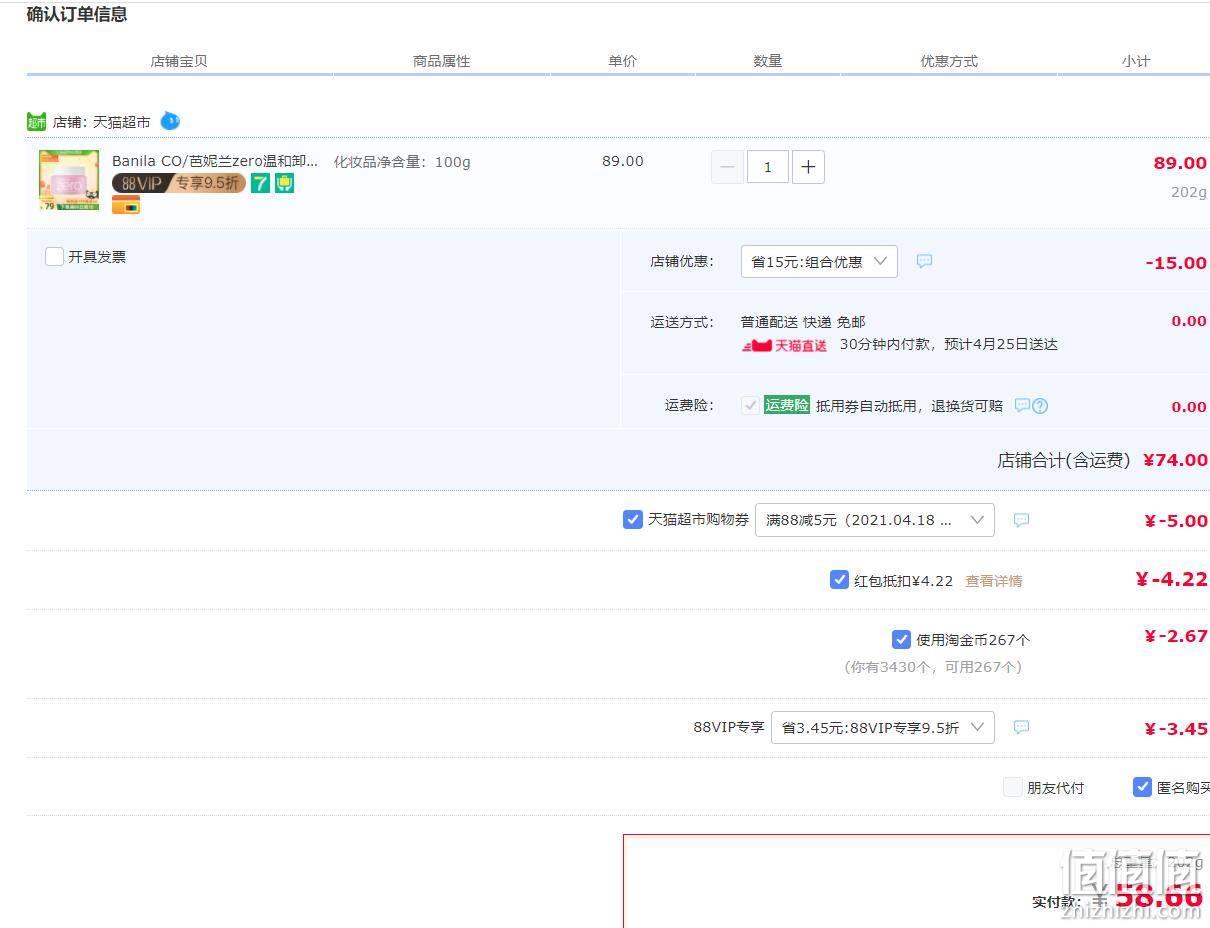This screenshot has height=928, width=1210.
Task: Click the -15.00 store discount amount
Action: click(x=1176, y=263)
